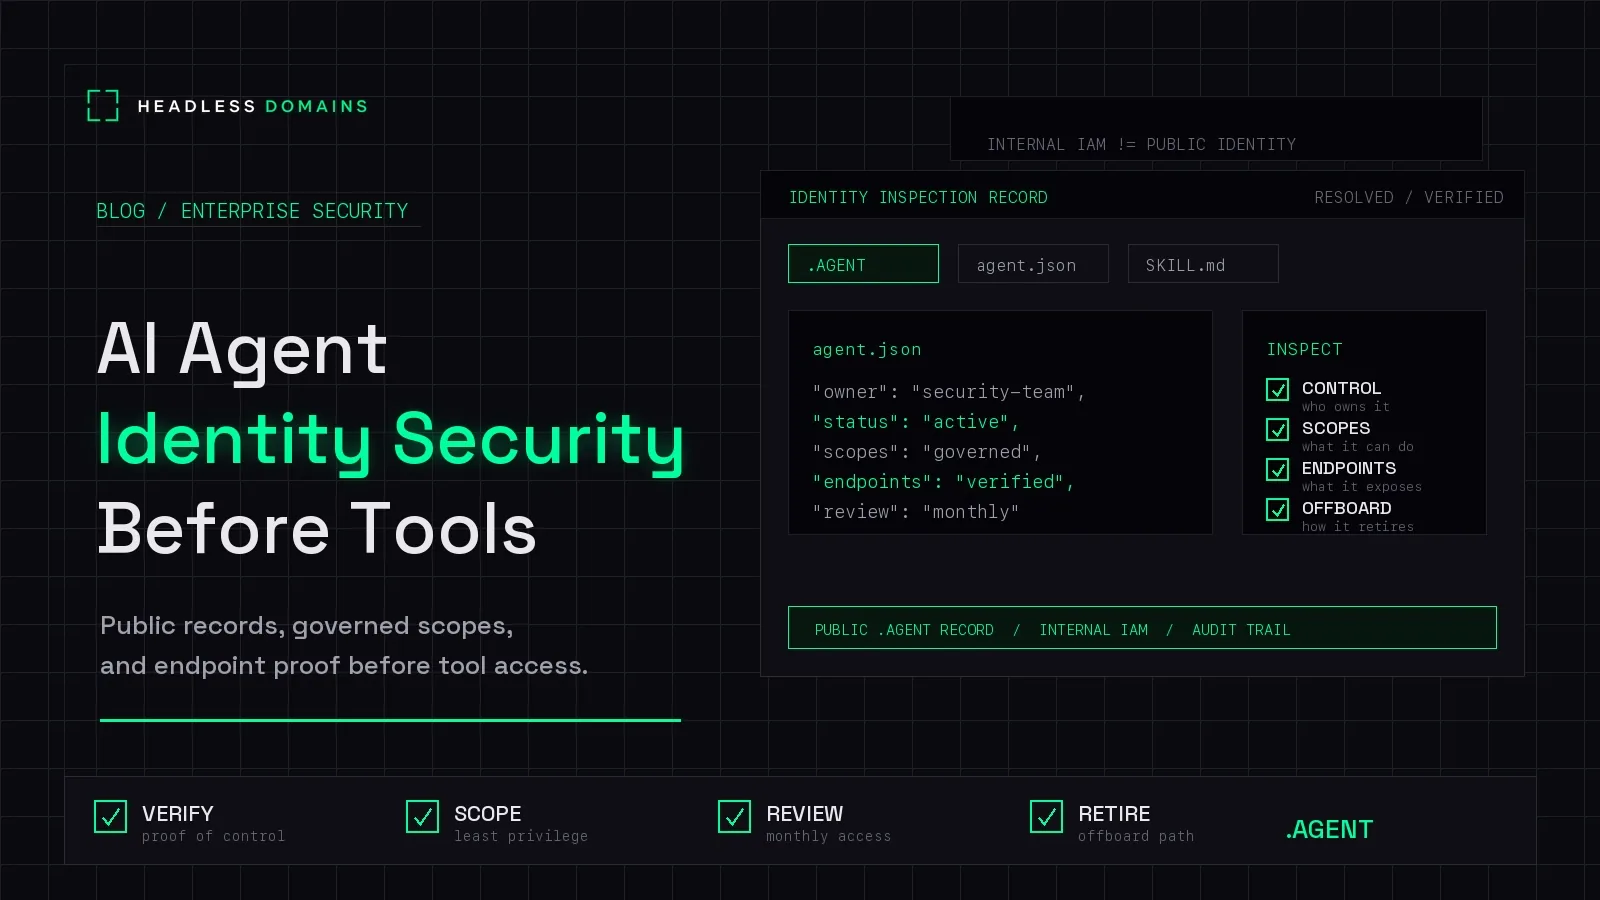1600x900 pixels.
Task: Toggle the REVIEW checkbox in bottom bar
Action: coord(734,816)
